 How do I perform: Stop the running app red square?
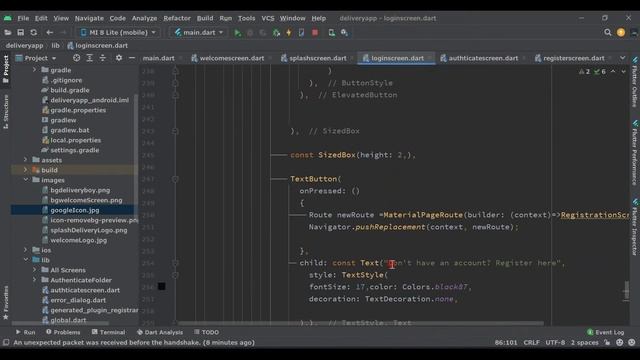(x=315, y=33)
